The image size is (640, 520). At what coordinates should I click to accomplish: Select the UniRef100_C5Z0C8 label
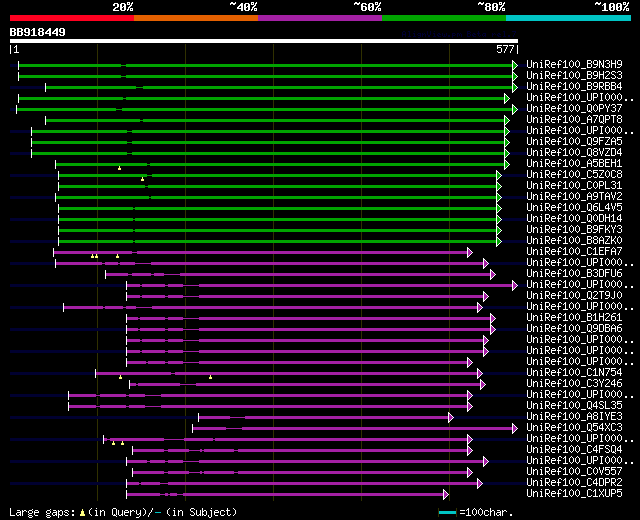click(574, 174)
